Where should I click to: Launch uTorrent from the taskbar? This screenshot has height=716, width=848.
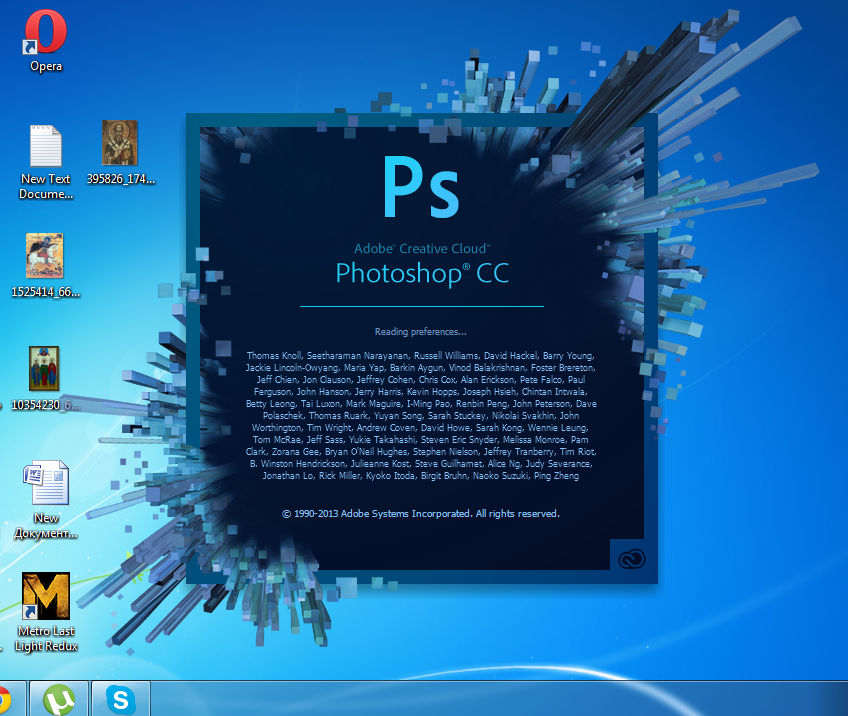pos(59,700)
